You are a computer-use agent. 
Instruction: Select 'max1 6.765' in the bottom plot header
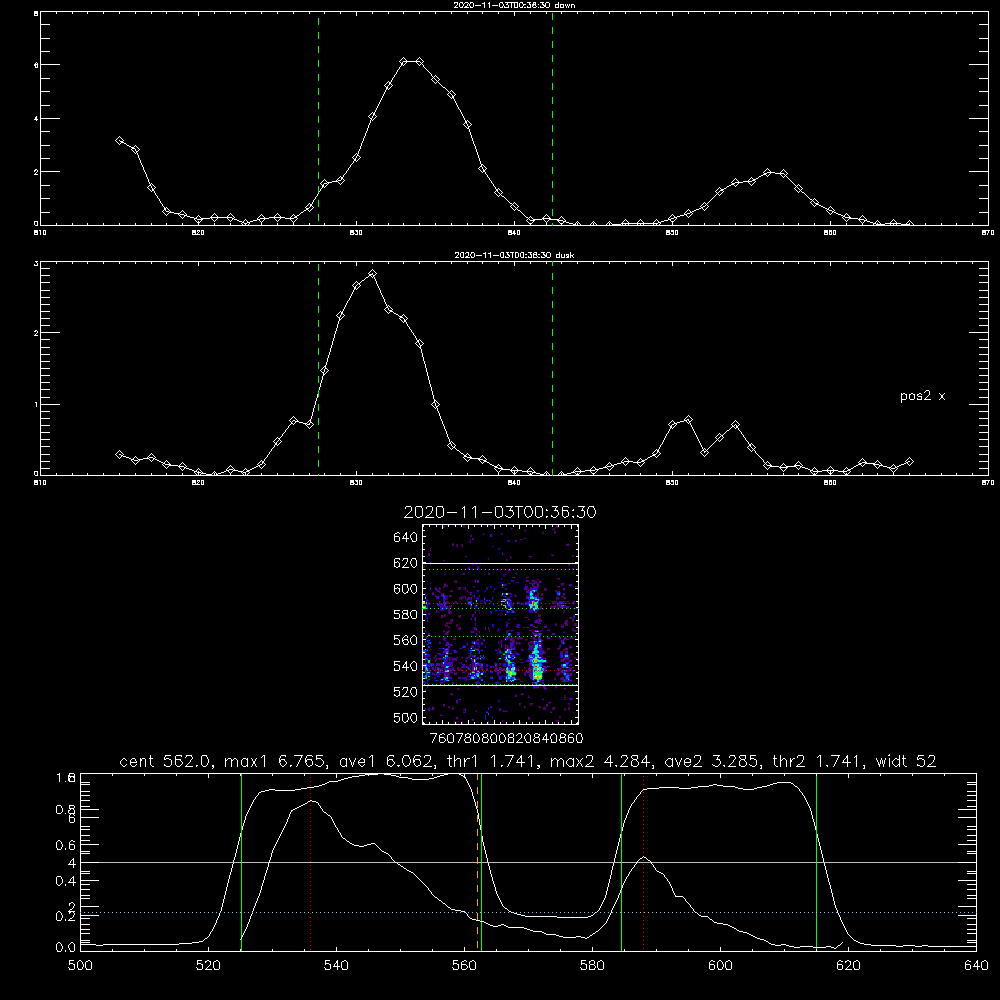[275, 761]
